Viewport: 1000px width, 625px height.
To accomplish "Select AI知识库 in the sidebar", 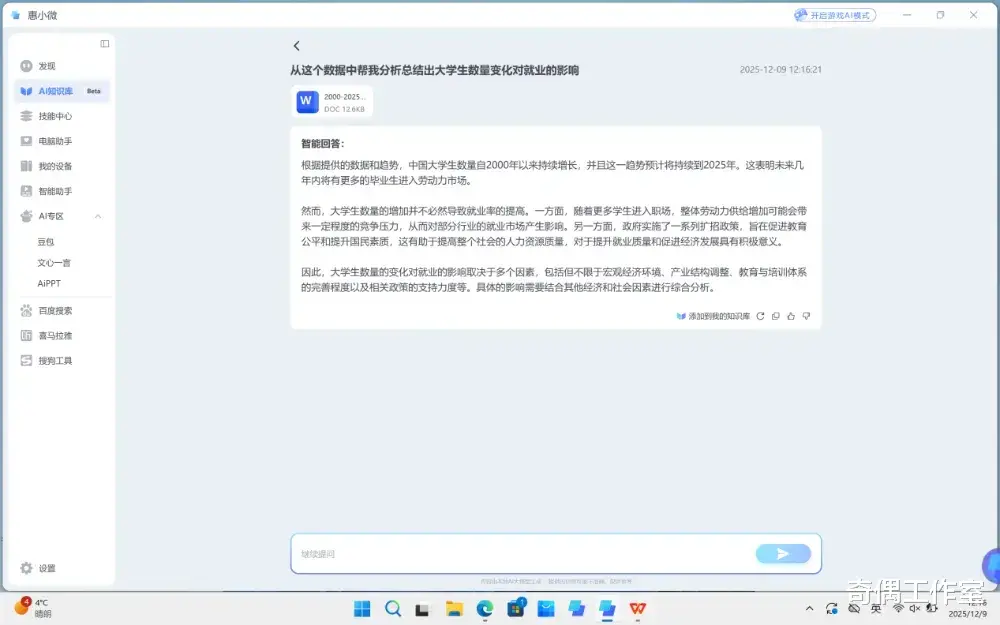I will [62, 91].
